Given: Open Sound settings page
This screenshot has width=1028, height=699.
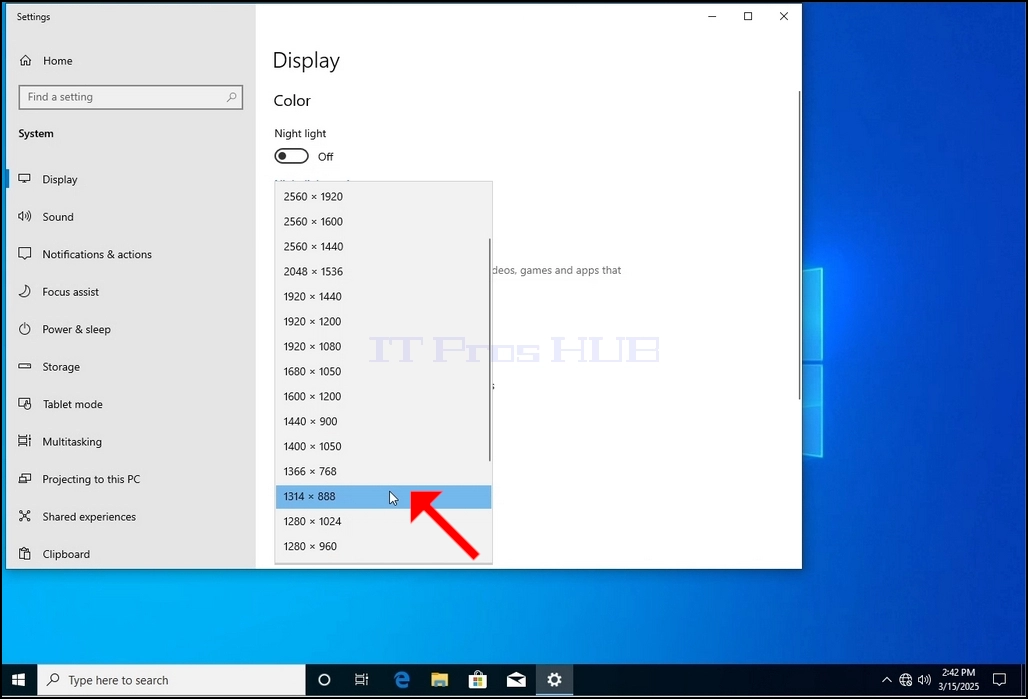Looking at the screenshot, I should pos(130,216).
